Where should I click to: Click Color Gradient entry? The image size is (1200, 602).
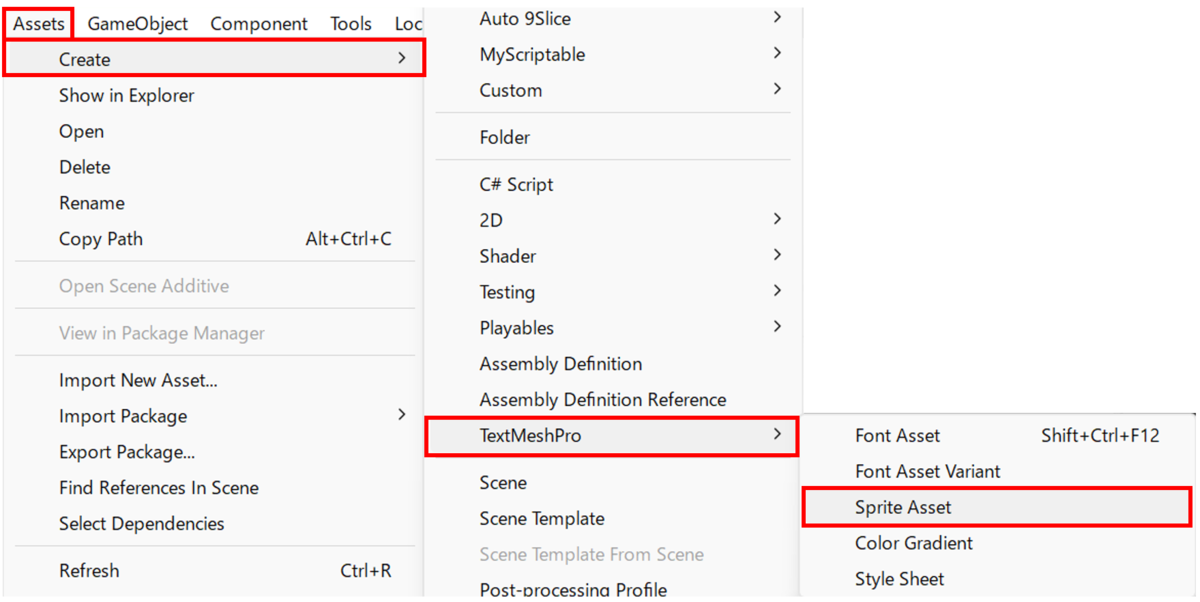(x=914, y=543)
